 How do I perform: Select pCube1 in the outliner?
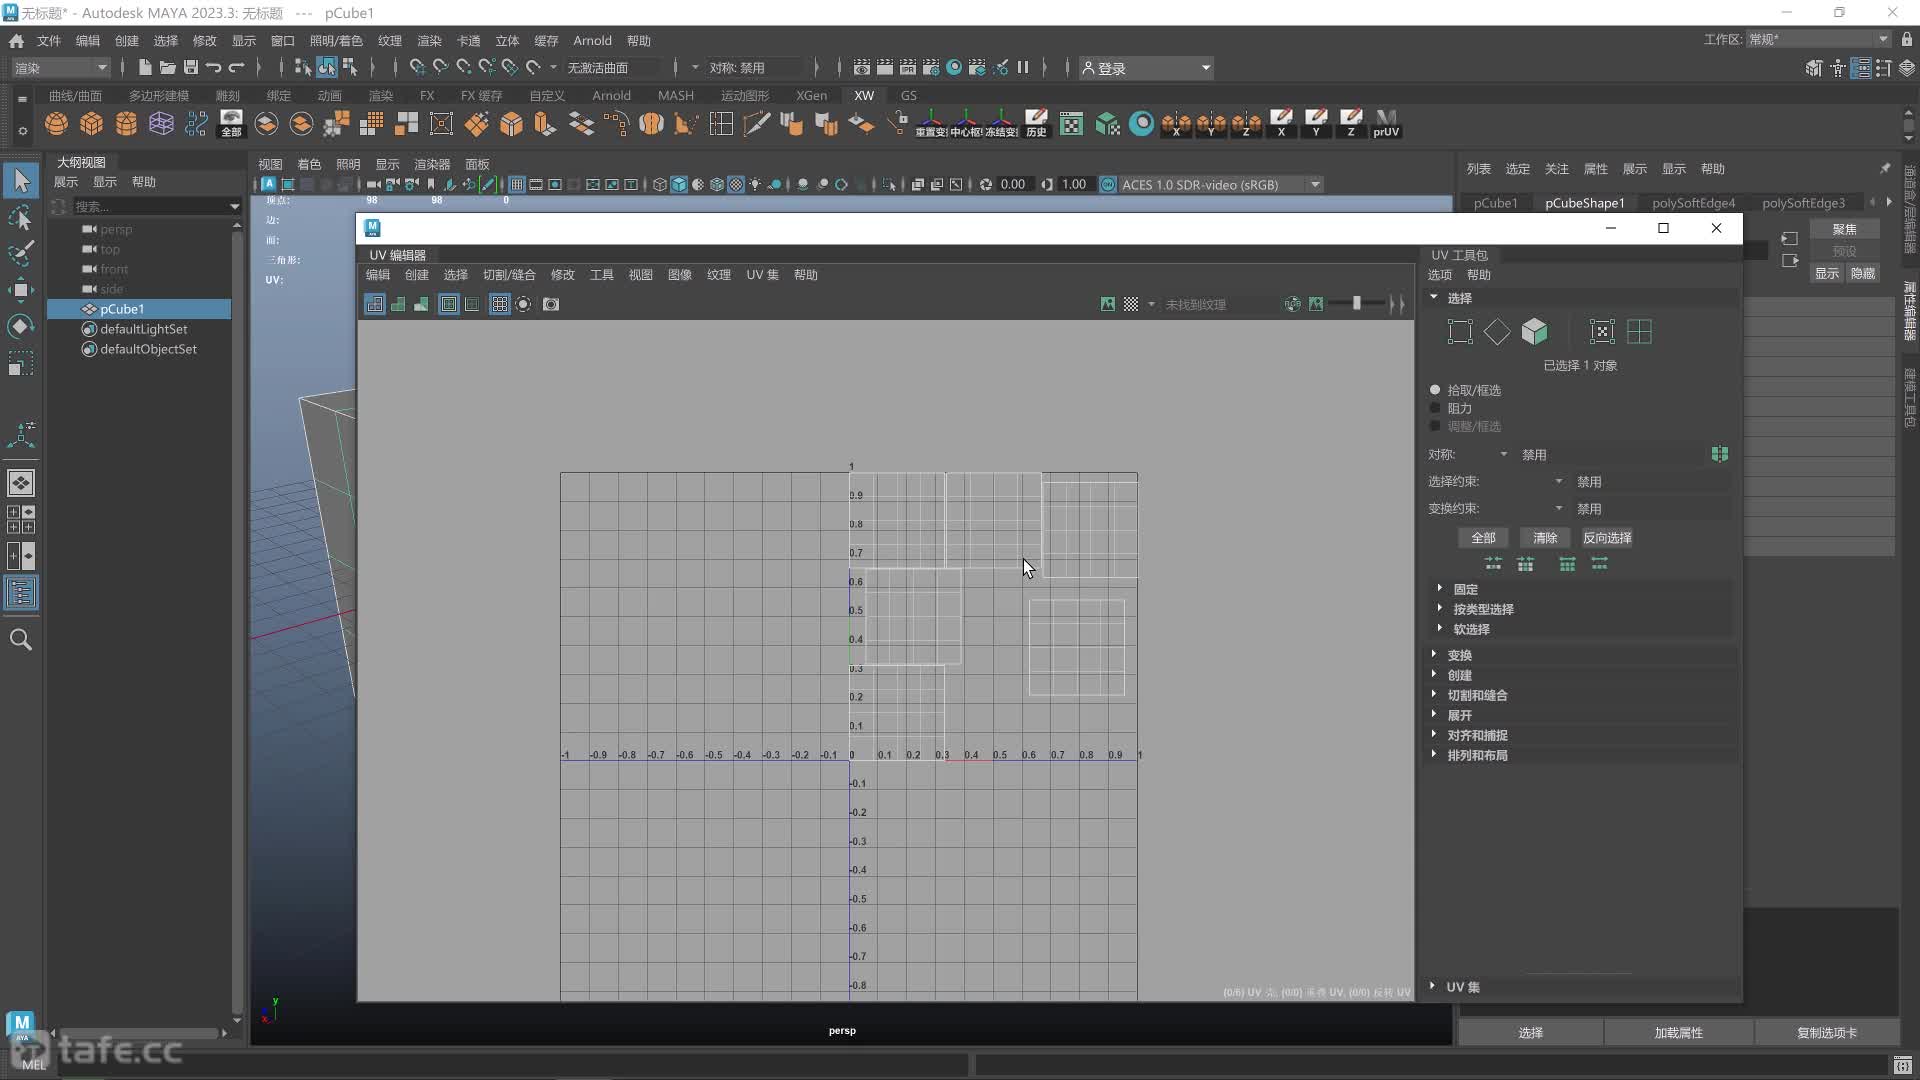(122, 309)
